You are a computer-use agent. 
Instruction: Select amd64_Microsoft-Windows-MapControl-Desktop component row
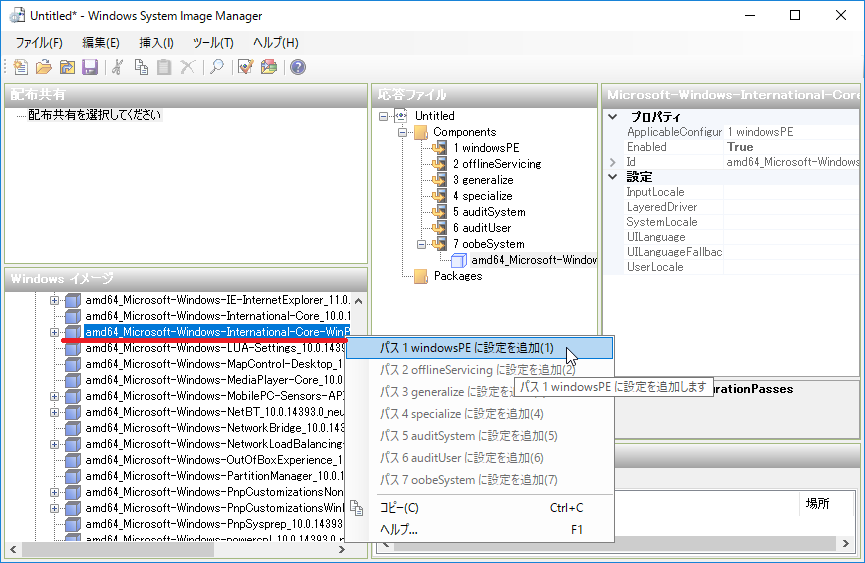214,364
